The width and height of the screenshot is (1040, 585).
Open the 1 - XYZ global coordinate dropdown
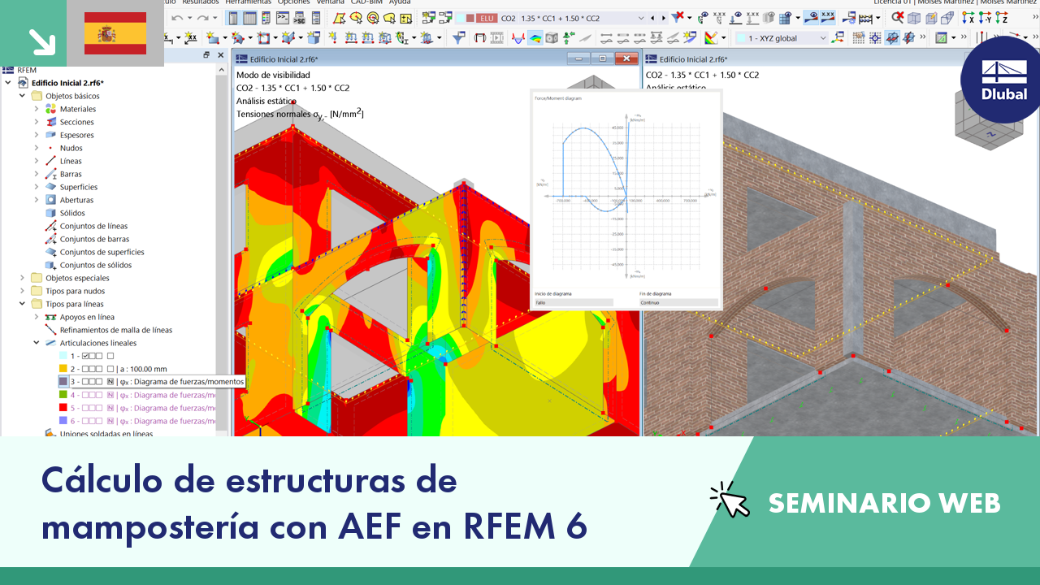click(x=782, y=38)
